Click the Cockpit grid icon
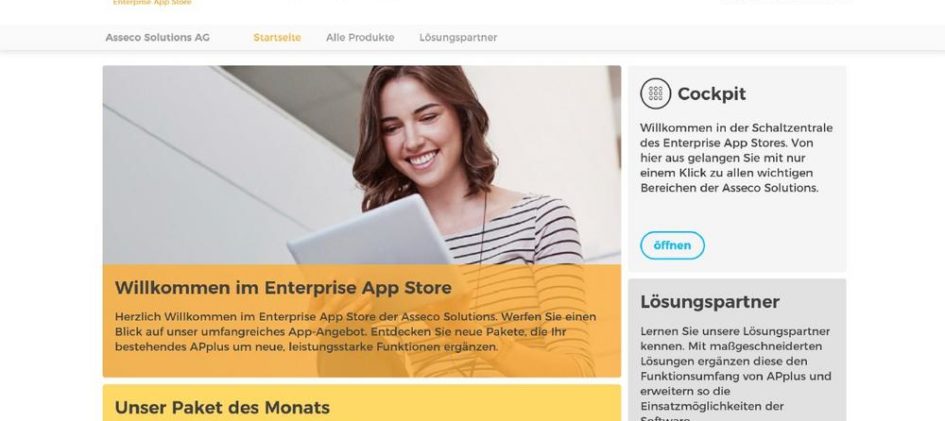The height and width of the screenshot is (421, 945). pyautogui.click(x=655, y=93)
